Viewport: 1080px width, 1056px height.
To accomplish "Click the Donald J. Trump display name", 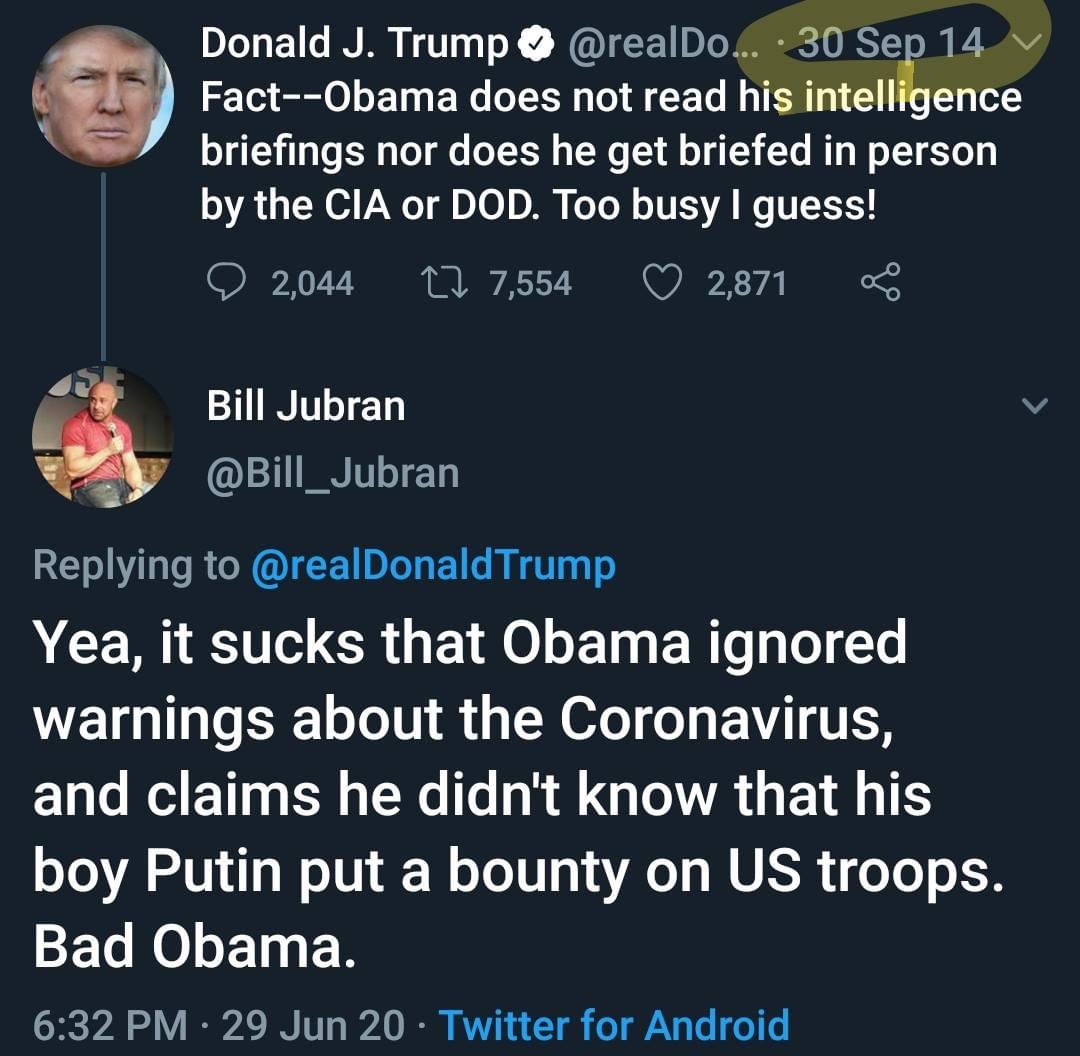I will tap(355, 43).
